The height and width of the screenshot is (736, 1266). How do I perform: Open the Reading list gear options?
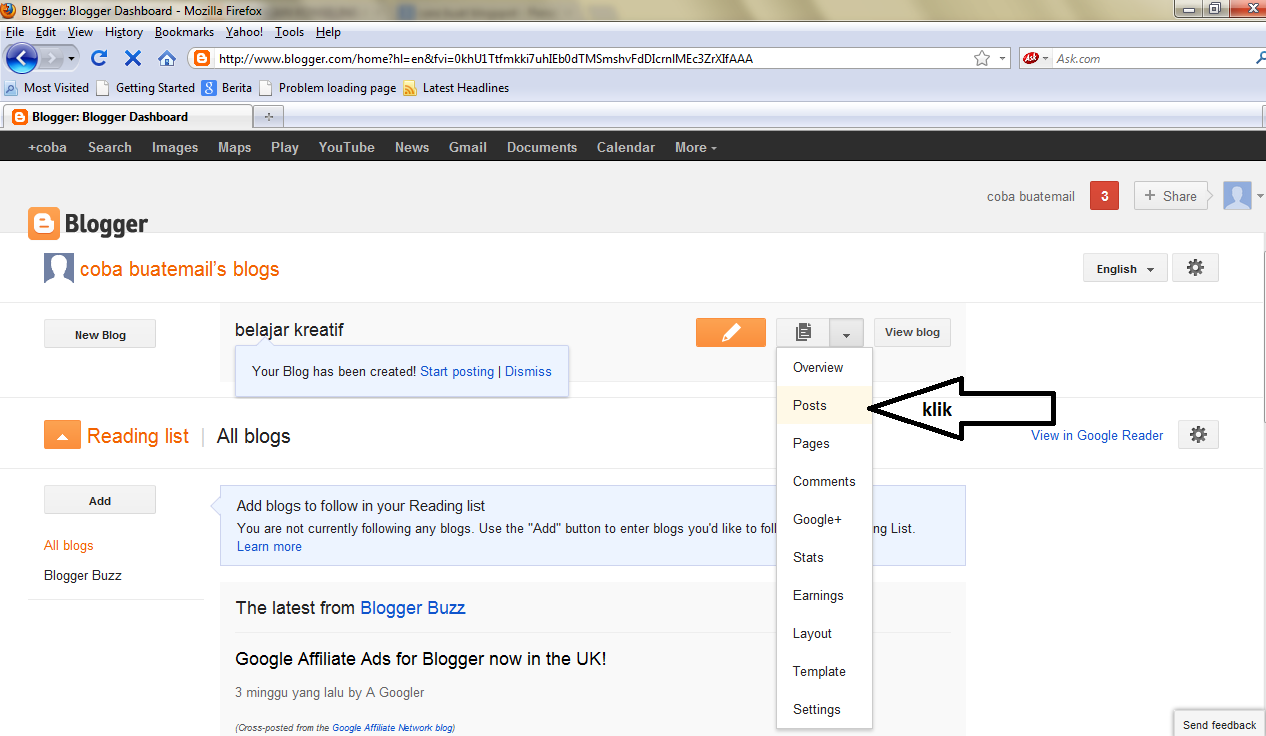tap(1198, 434)
